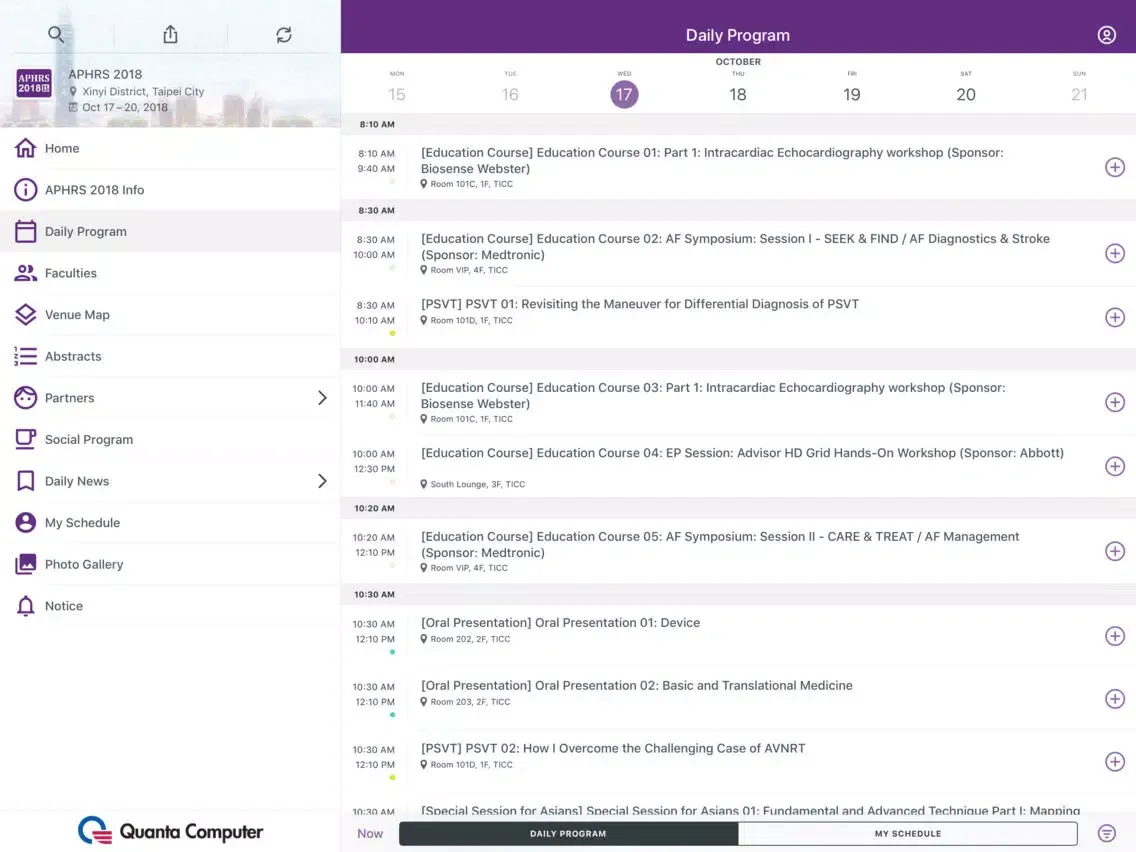The image size is (1136, 852).
Task: Open My Schedule in the sidebar menu
Action: (170, 522)
